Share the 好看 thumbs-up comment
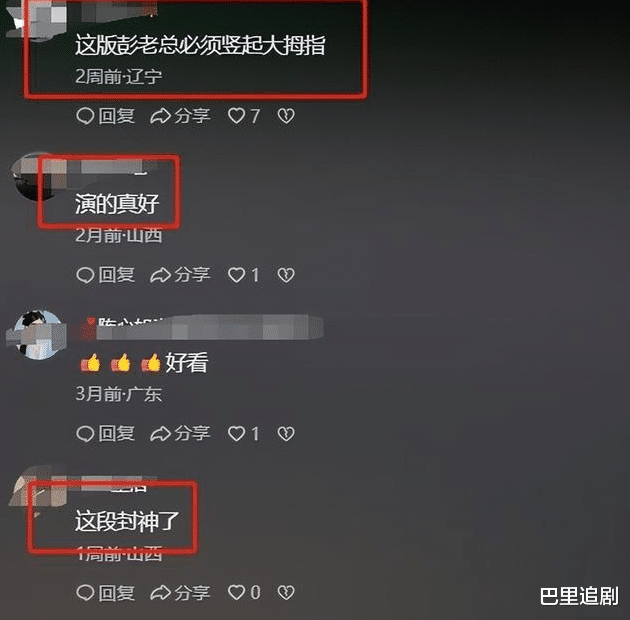Viewport: 630px width, 620px height. tap(180, 434)
